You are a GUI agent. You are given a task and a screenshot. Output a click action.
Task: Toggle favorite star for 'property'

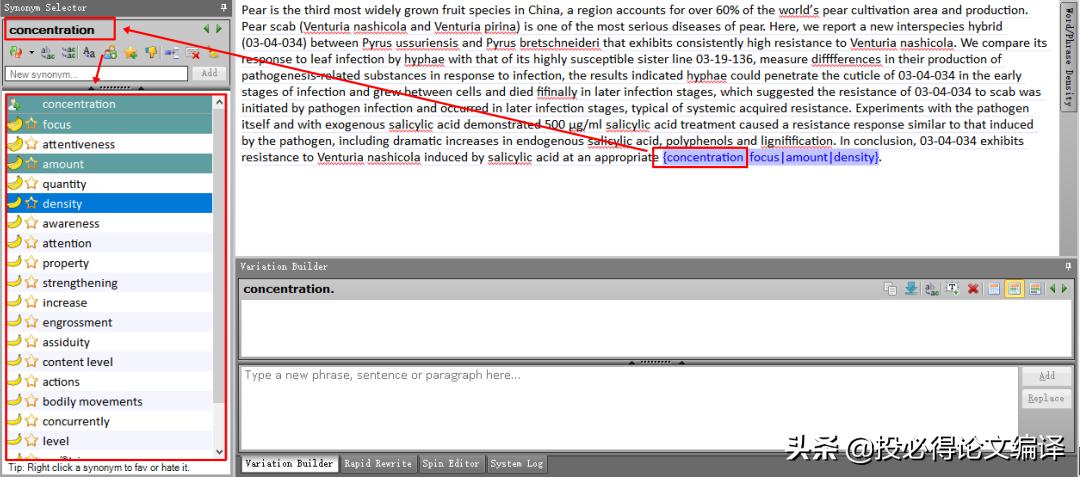pyautogui.click(x=31, y=263)
